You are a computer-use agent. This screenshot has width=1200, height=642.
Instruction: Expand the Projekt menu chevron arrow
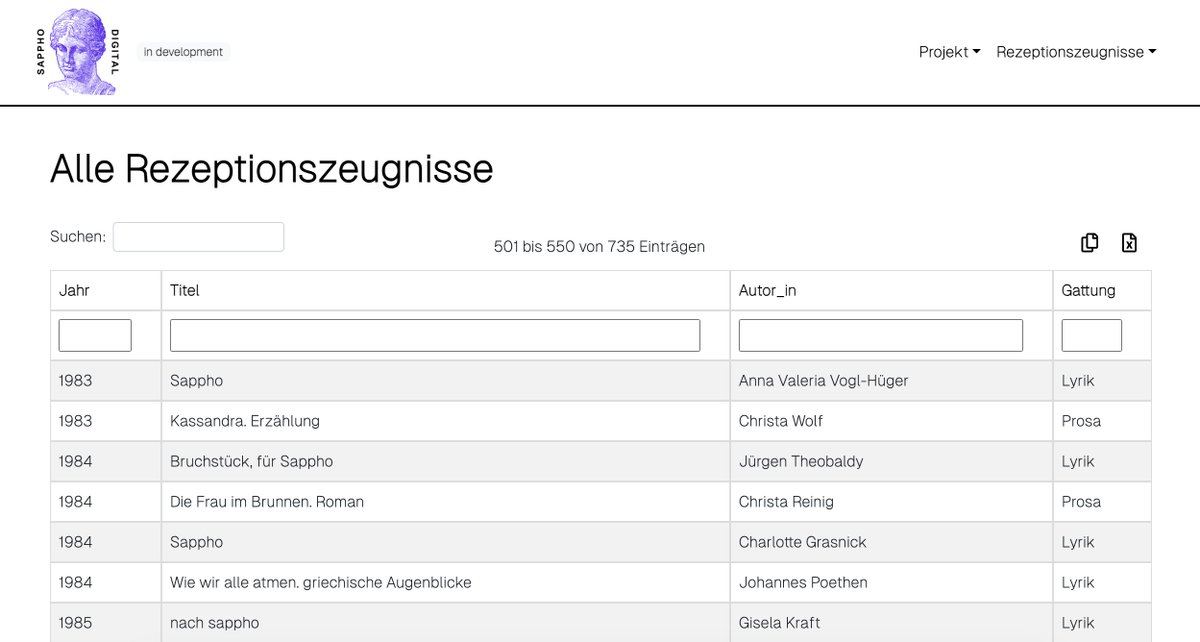(x=975, y=51)
